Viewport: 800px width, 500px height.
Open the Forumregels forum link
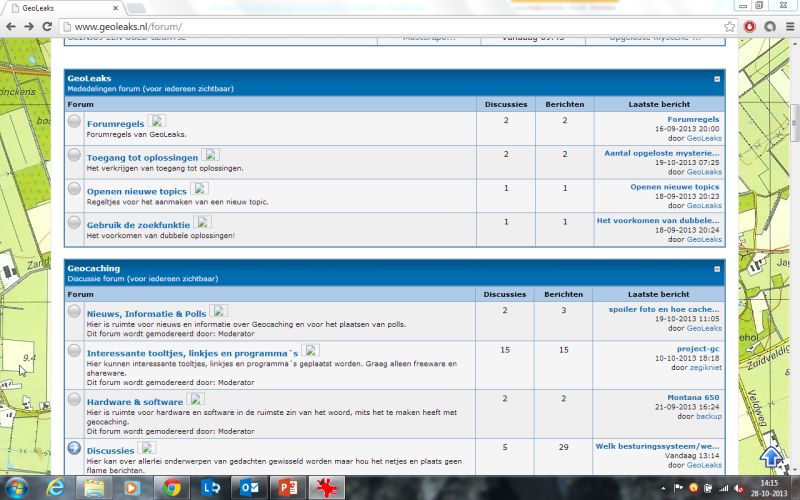(115, 123)
